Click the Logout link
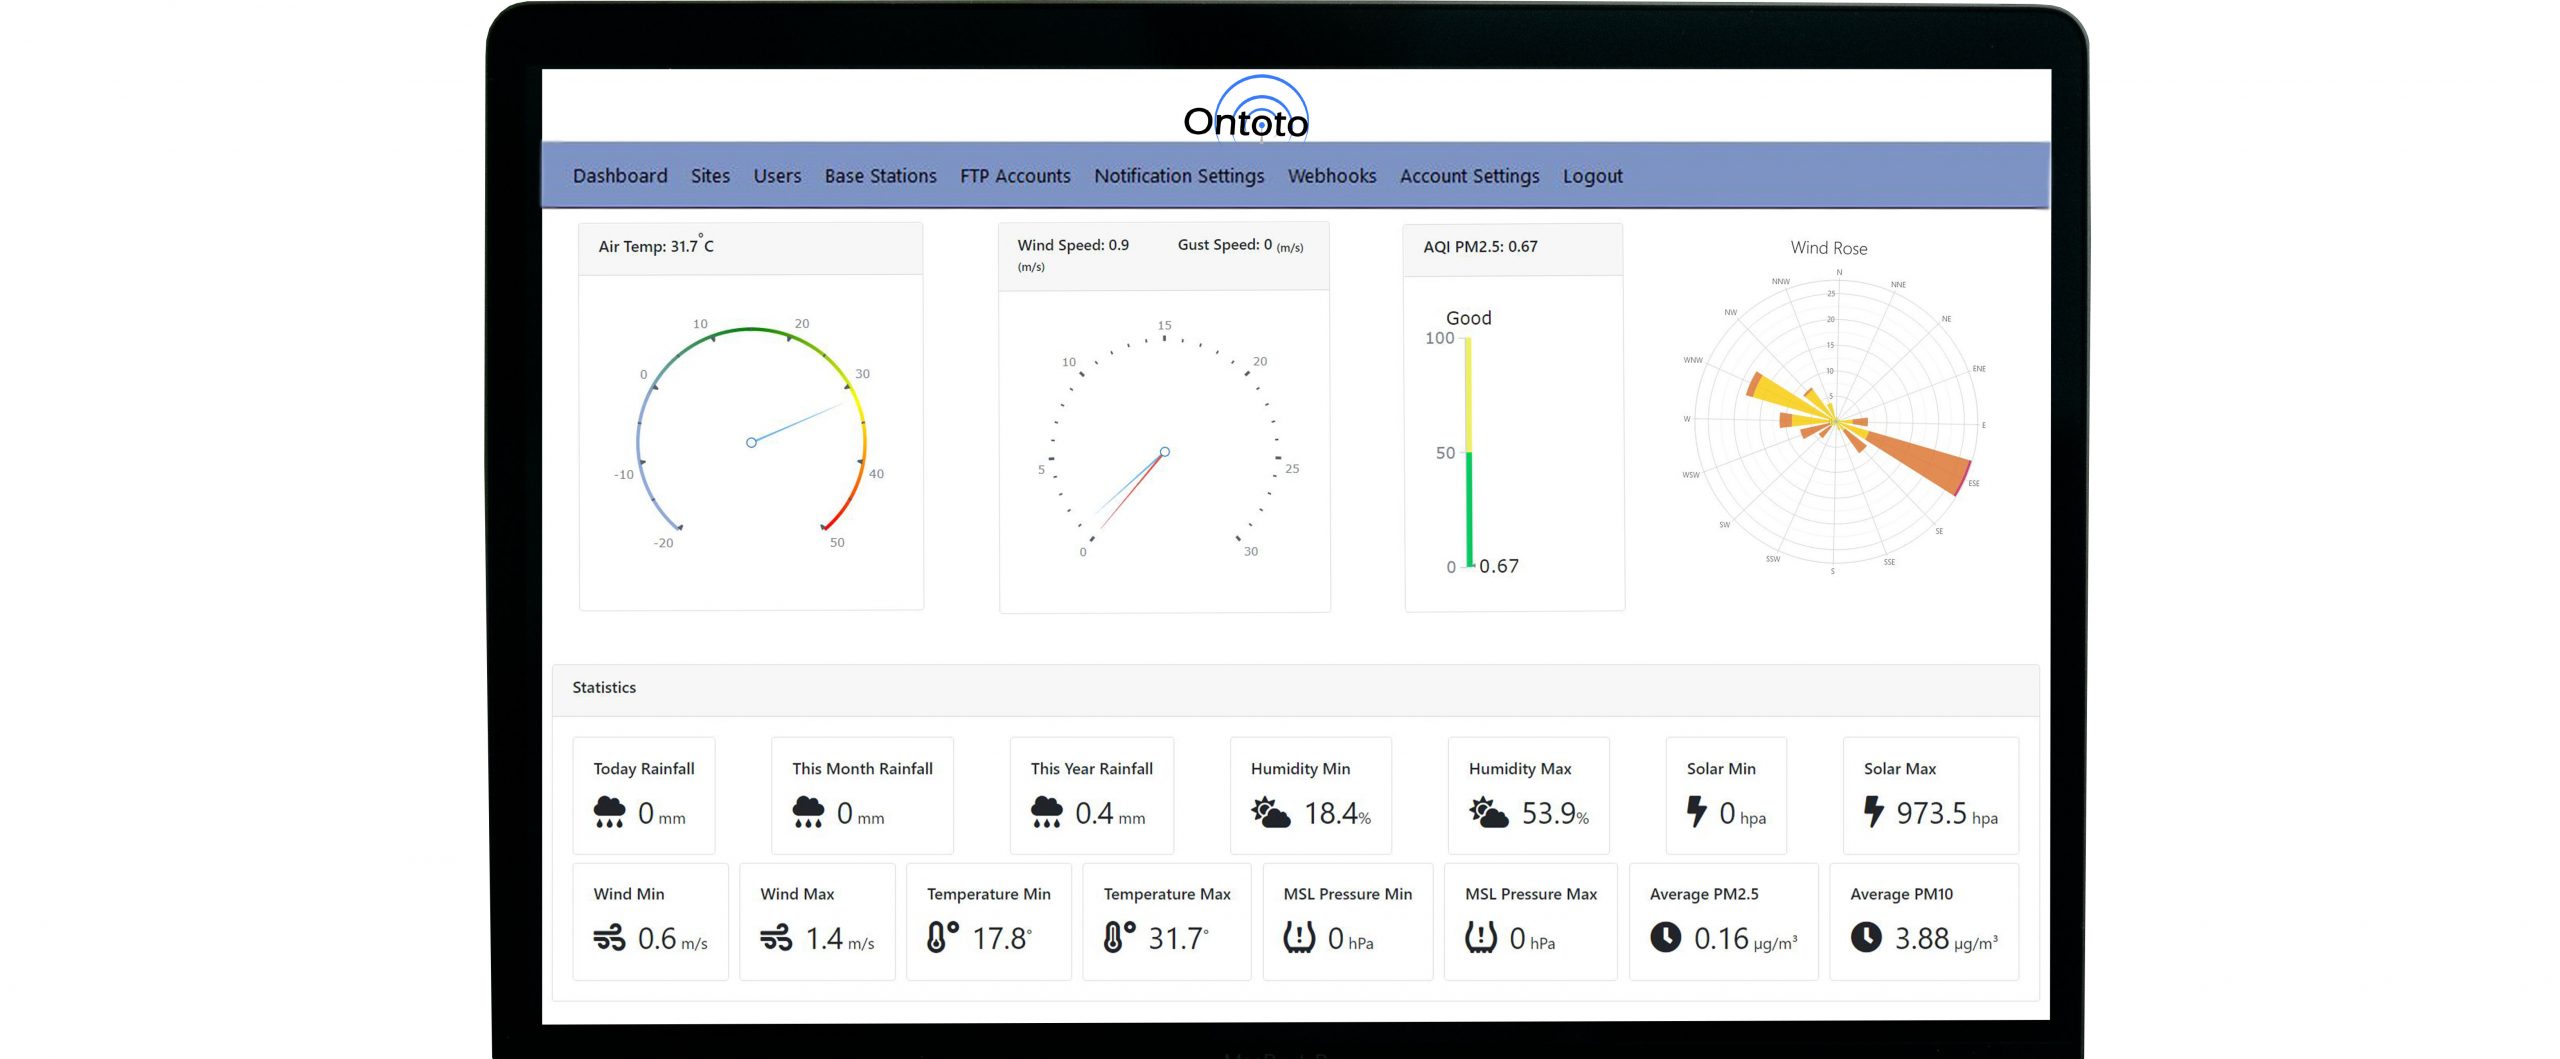 (x=1592, y=176)
